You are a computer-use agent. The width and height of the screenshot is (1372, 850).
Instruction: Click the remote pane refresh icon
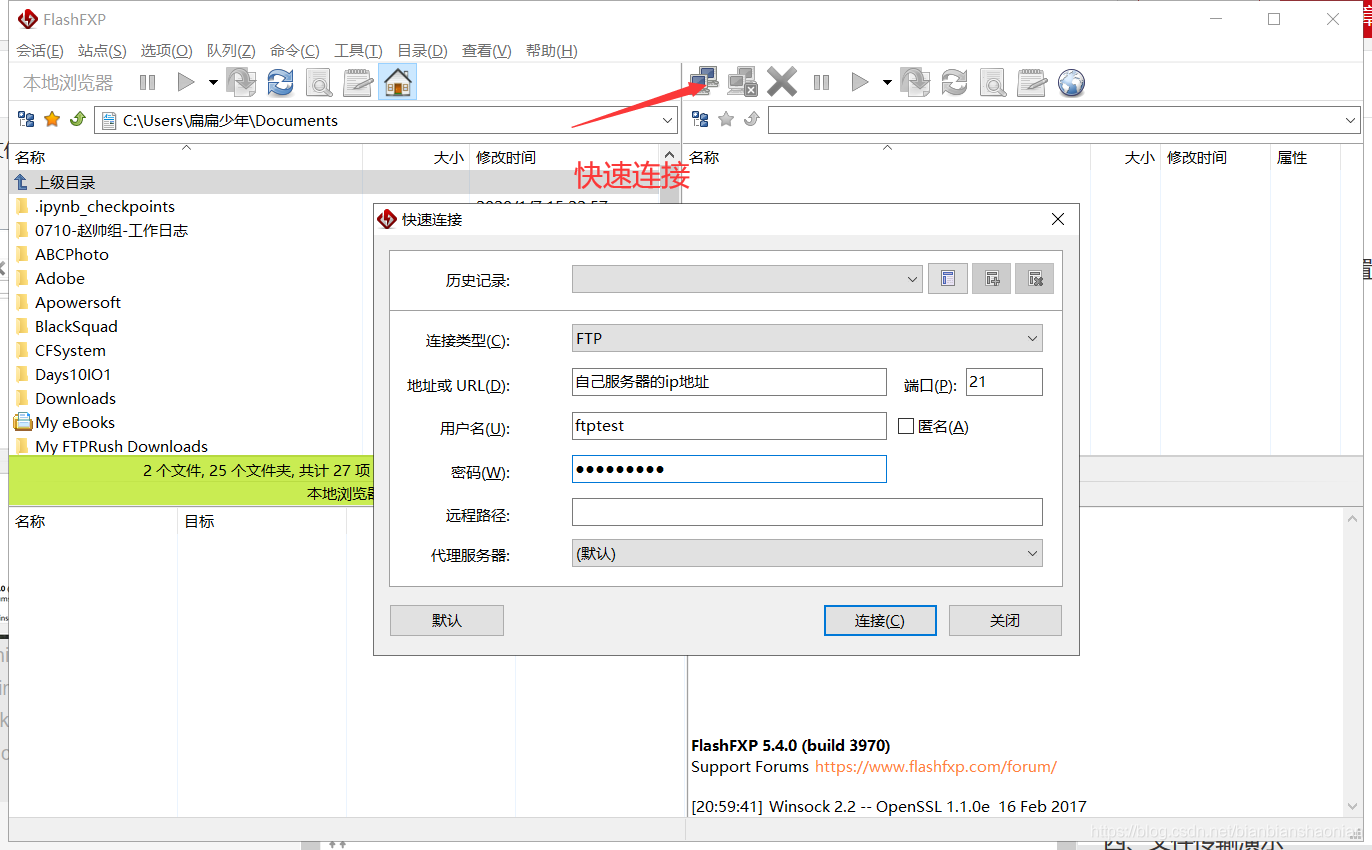(955, 82)
